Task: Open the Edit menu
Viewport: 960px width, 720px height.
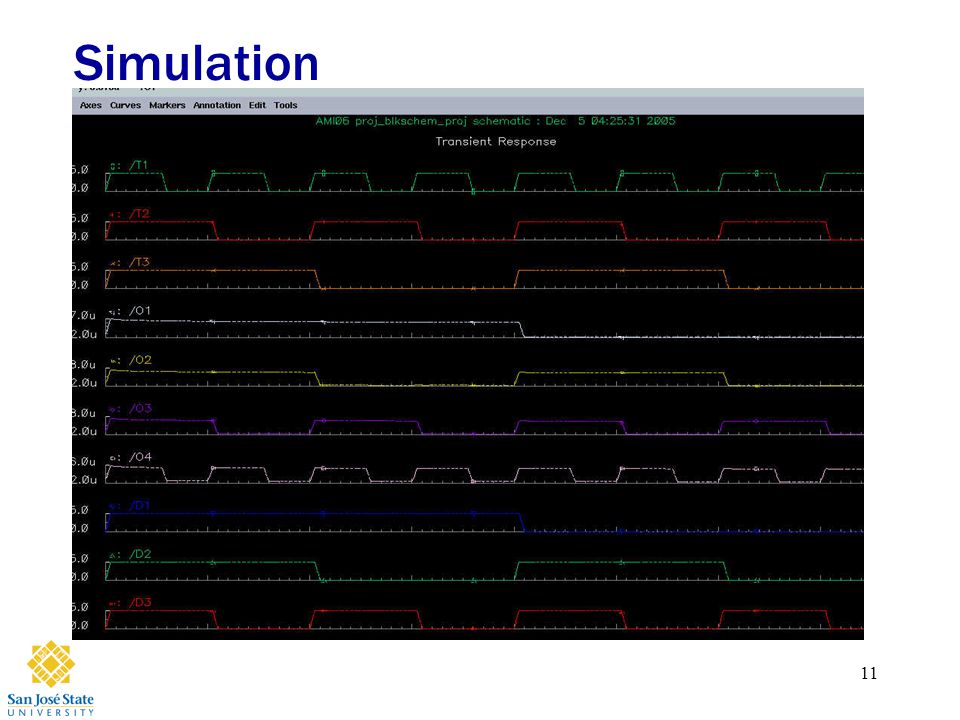Action: pyautogui.click(x=257, y=105)
